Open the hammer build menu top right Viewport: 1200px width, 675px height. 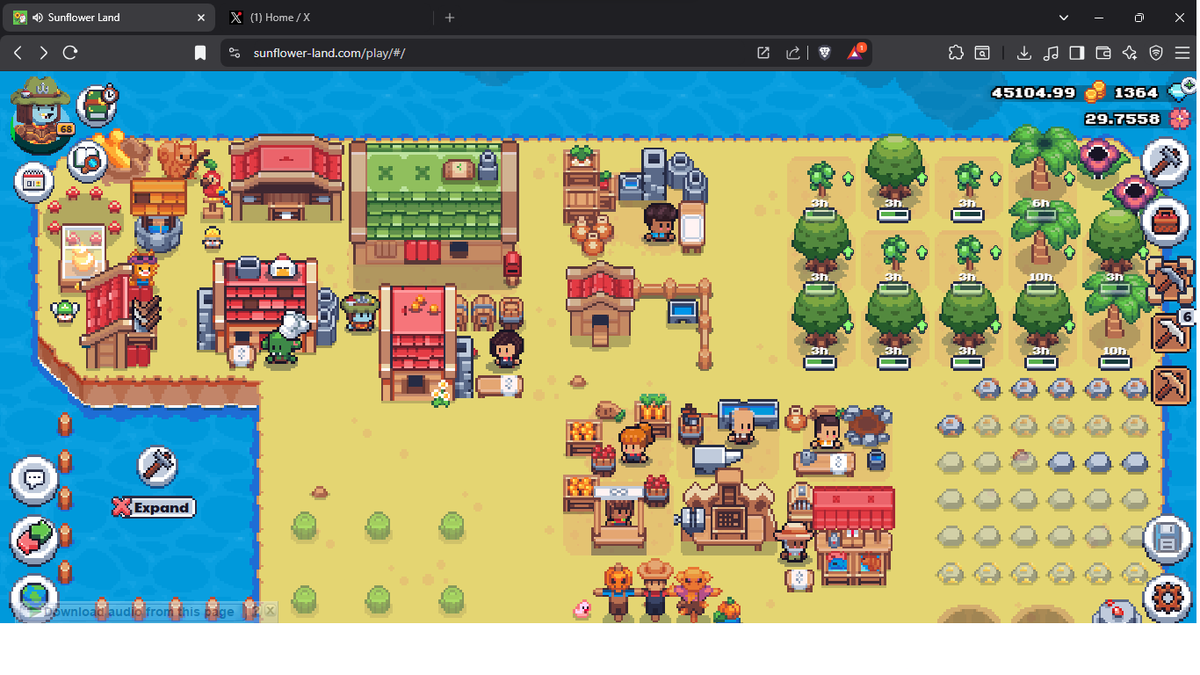point(1165,160)
